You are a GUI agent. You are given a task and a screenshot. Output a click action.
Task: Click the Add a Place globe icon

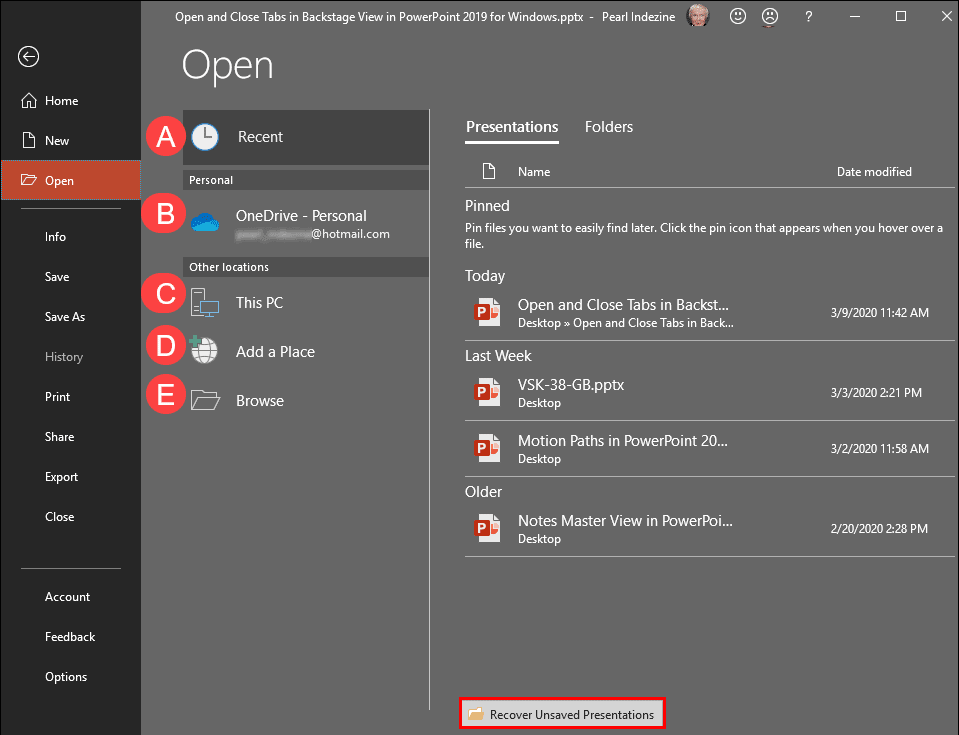click(x=204, y=351)
